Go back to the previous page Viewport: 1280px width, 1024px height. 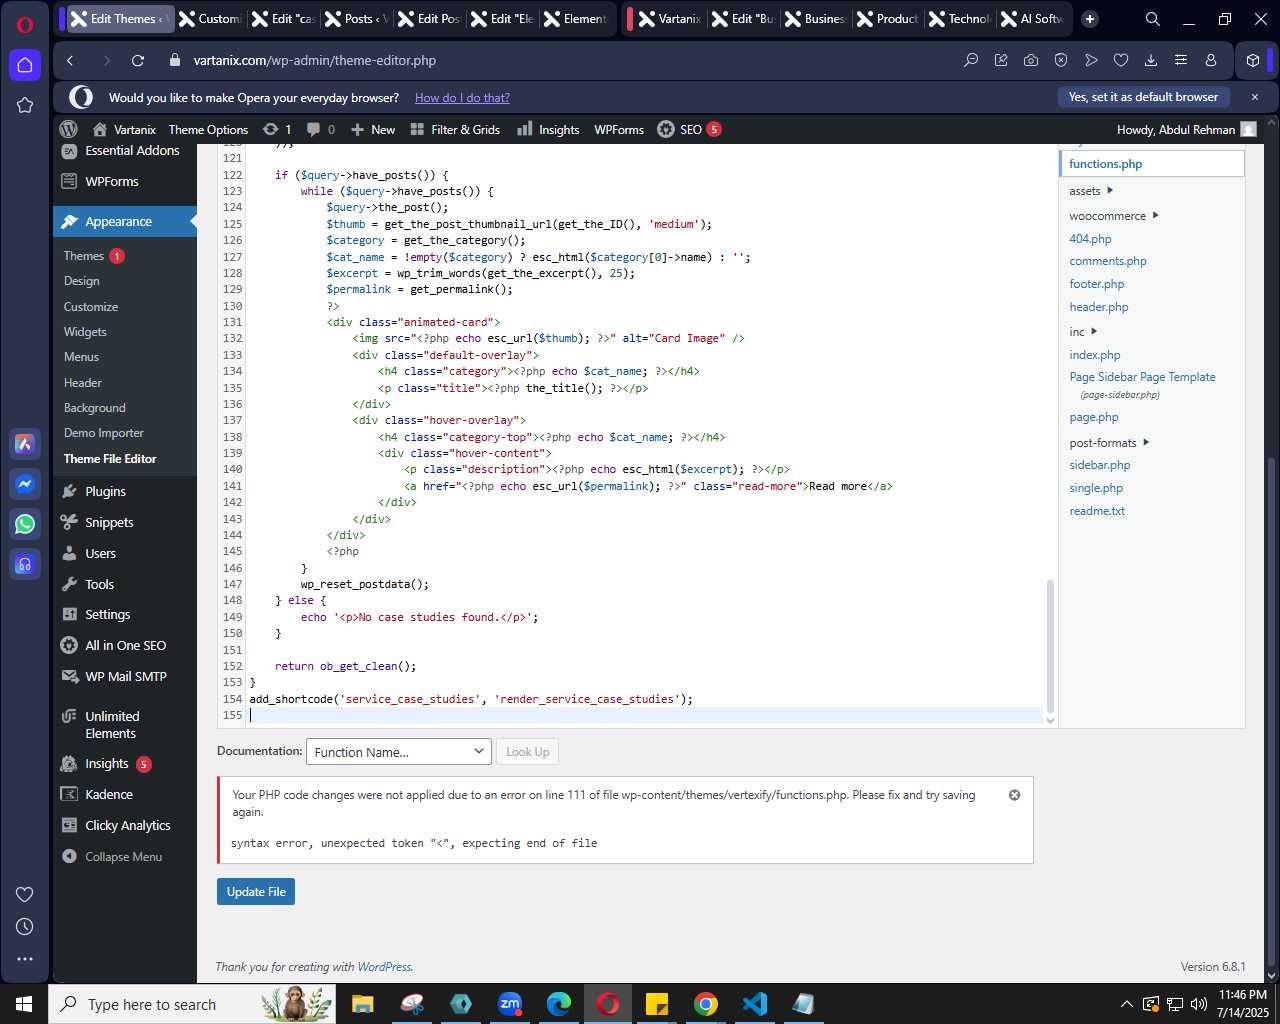tap(70, 60)
